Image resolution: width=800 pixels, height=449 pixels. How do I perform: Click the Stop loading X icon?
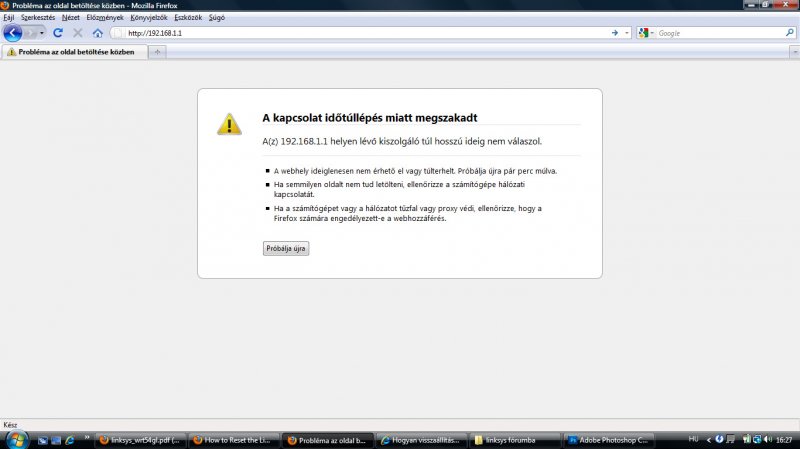(x=78, y=33)
